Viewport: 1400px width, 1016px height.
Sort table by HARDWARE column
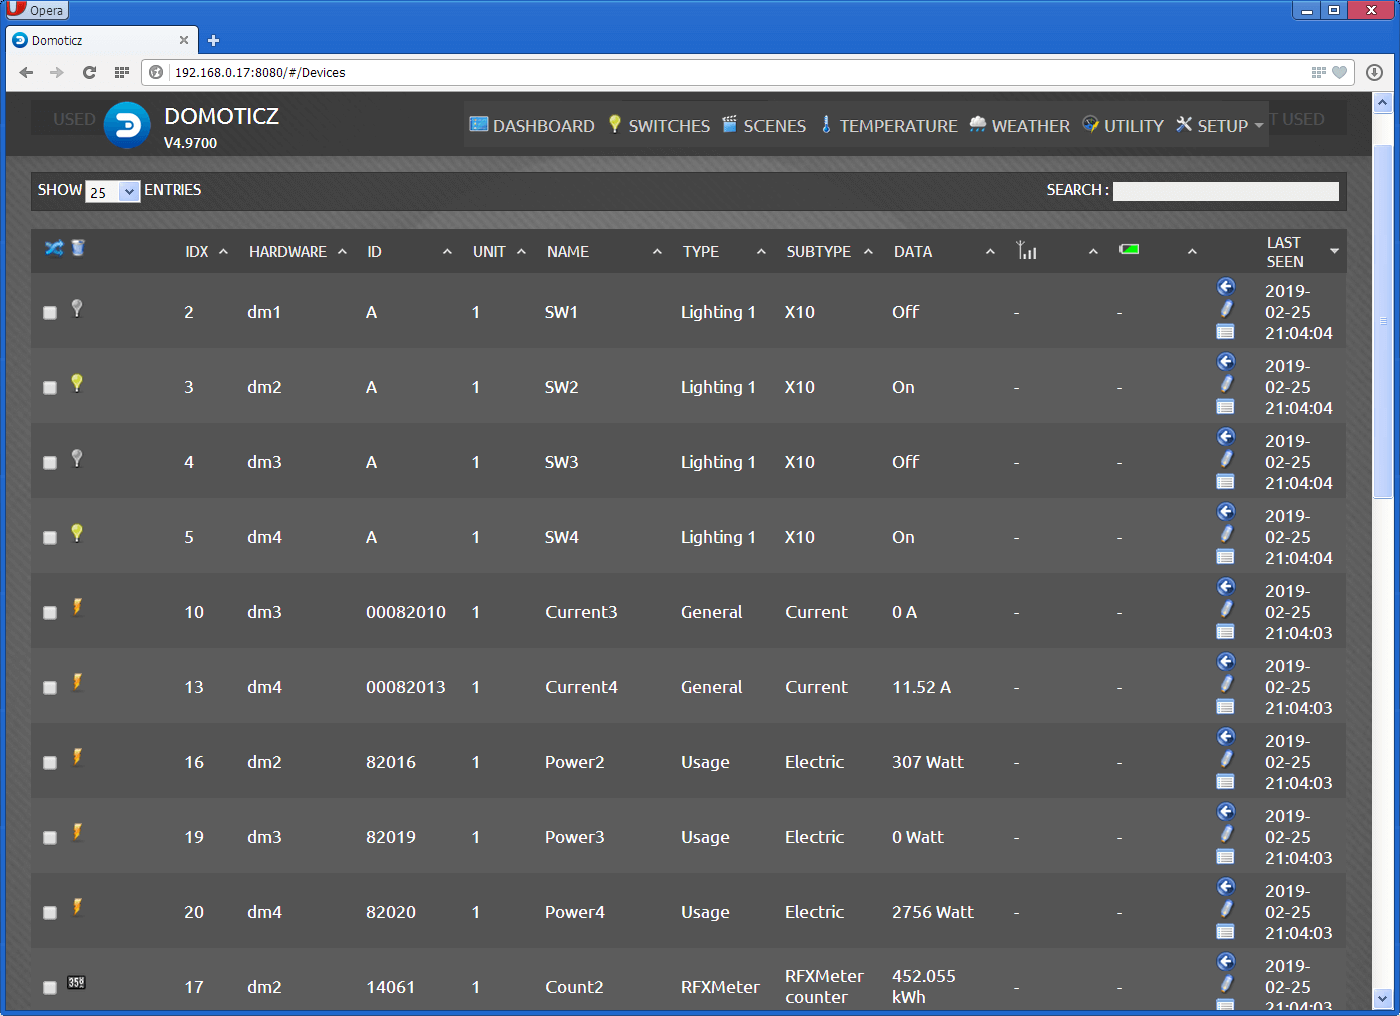[x=298, y=252]
